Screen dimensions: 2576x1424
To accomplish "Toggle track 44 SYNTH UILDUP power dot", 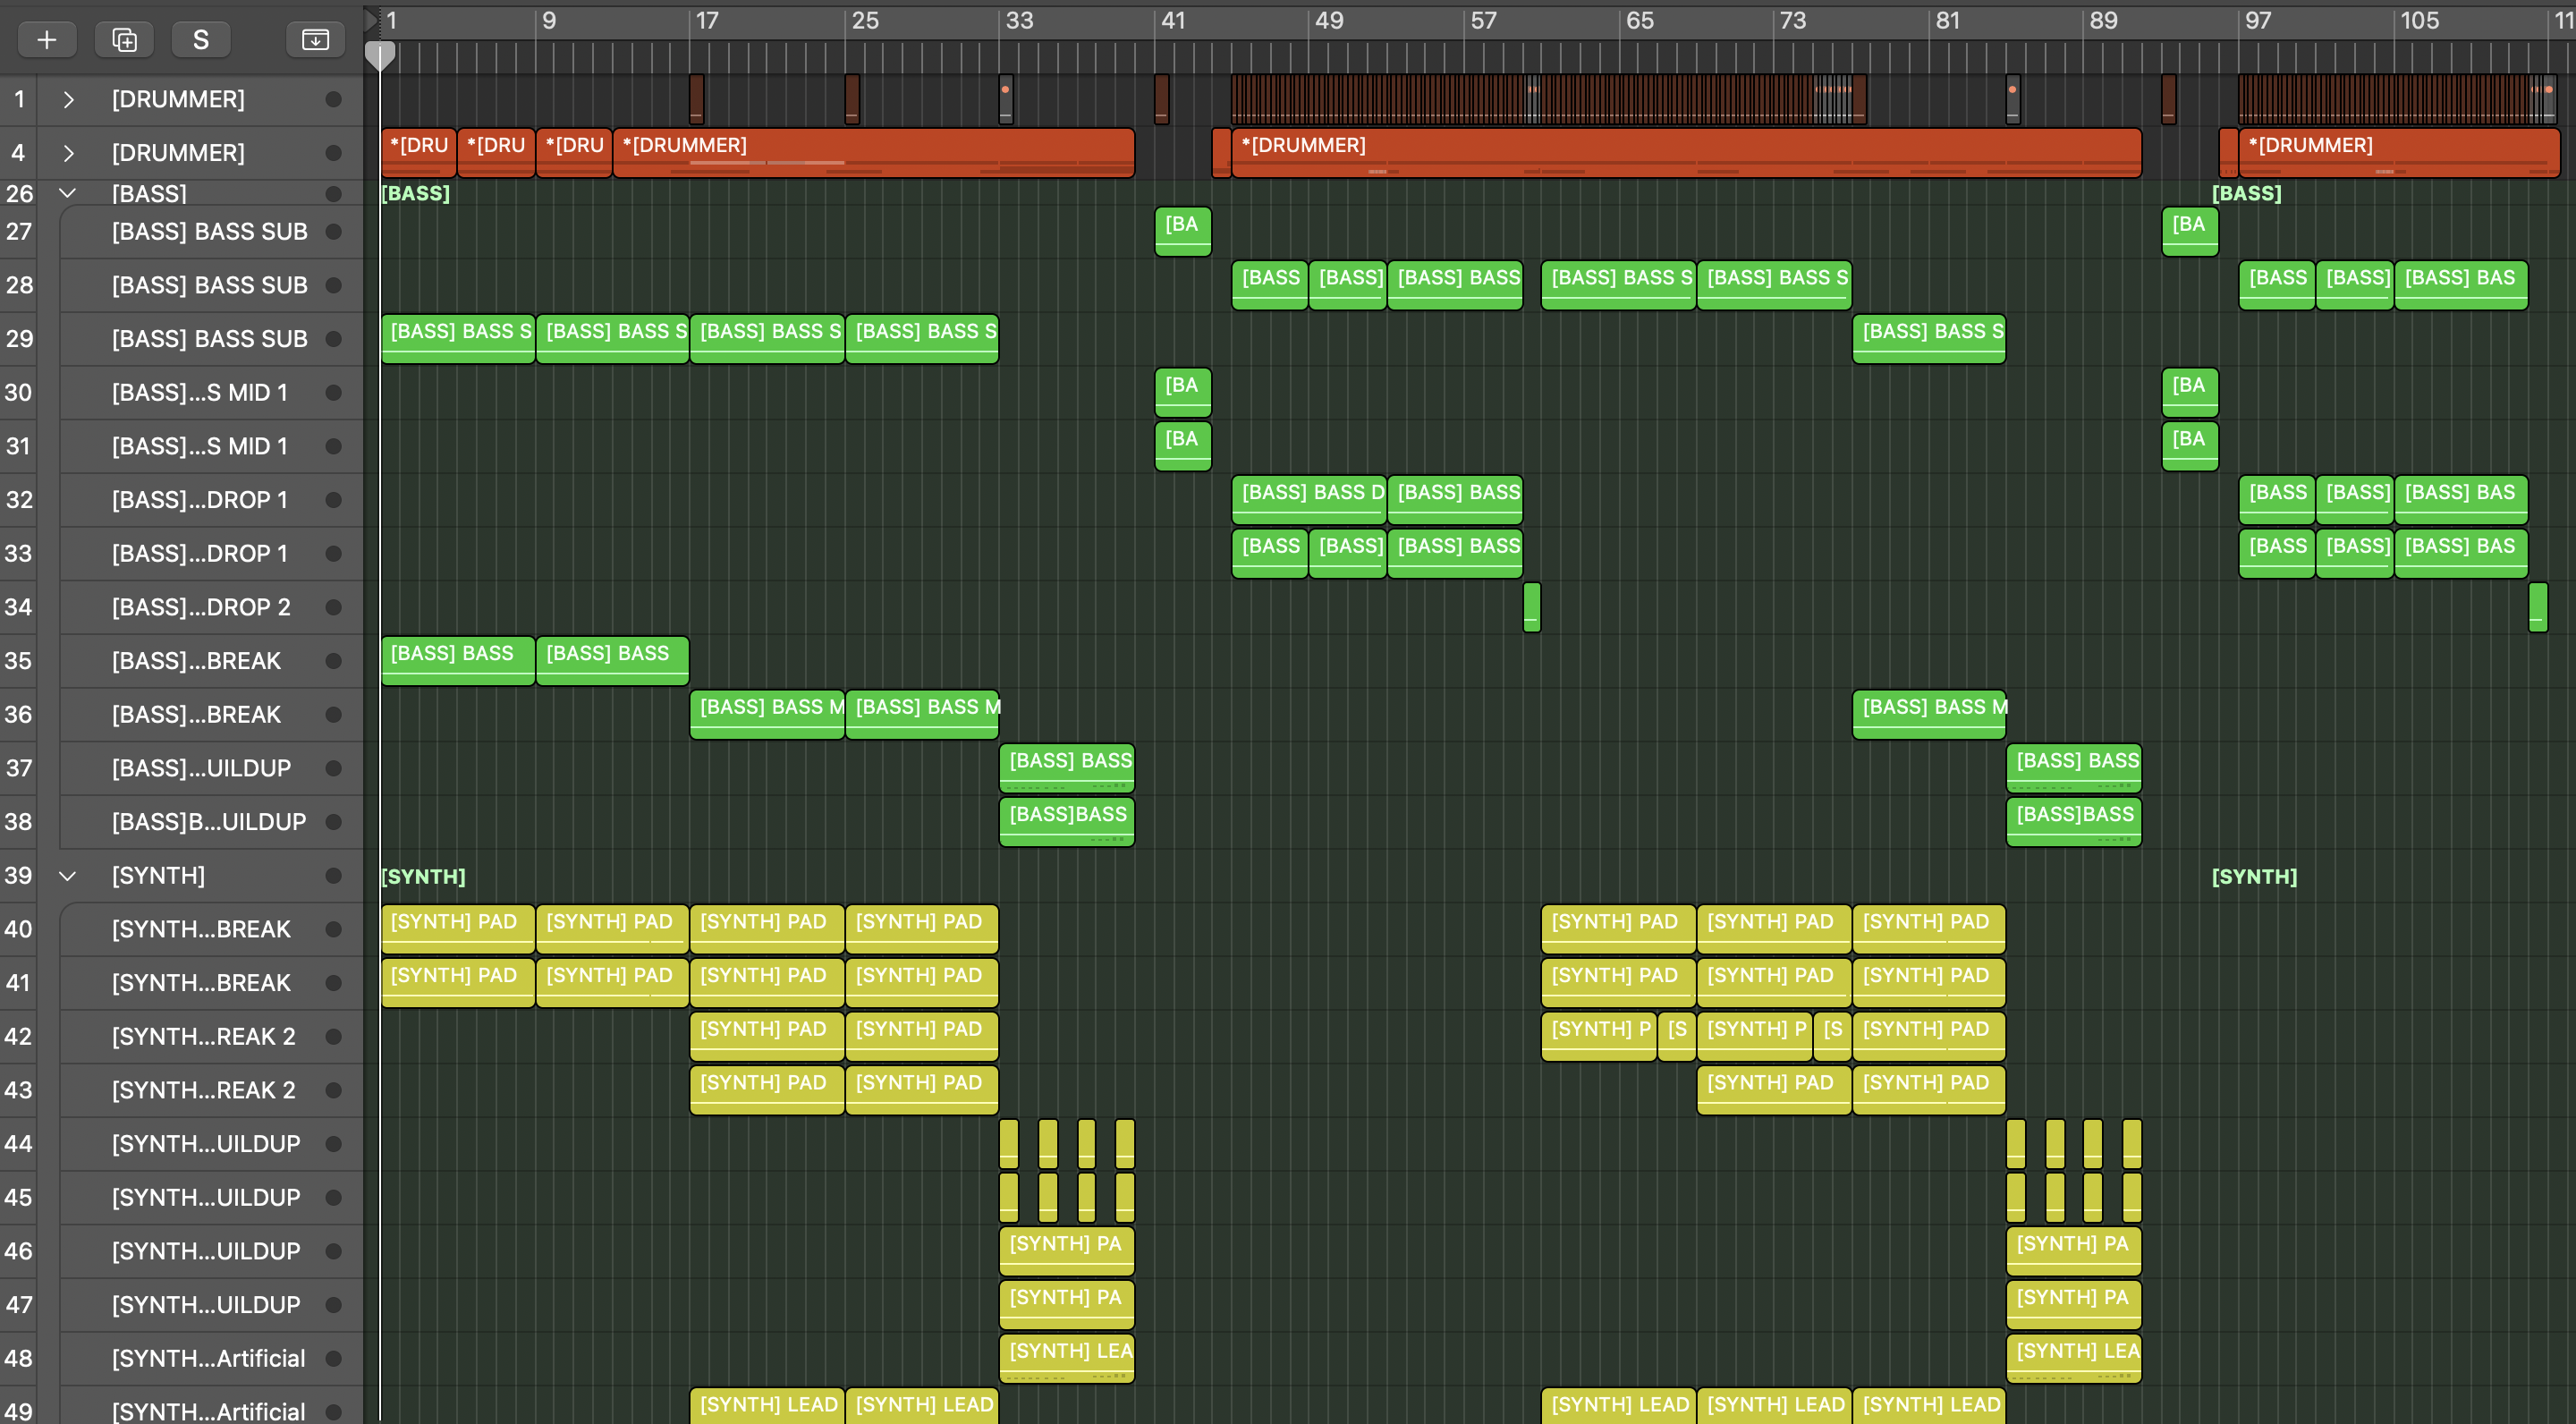I will point(334,1144).
